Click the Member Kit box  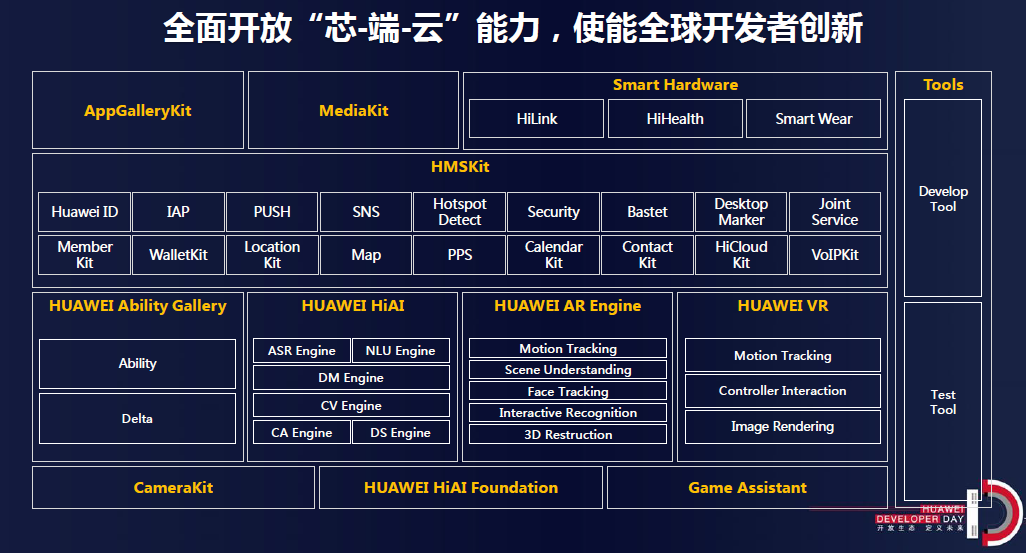(84, 255)
